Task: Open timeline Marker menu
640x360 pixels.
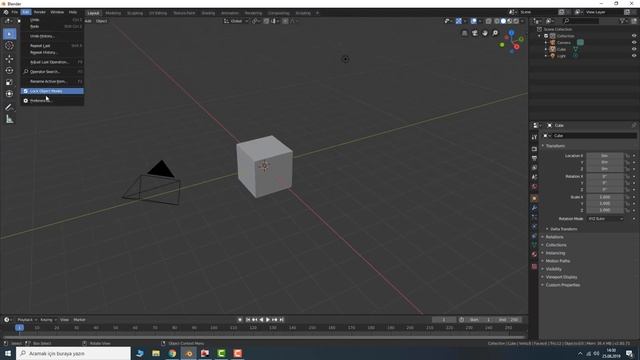Action: tap(79, 320)
